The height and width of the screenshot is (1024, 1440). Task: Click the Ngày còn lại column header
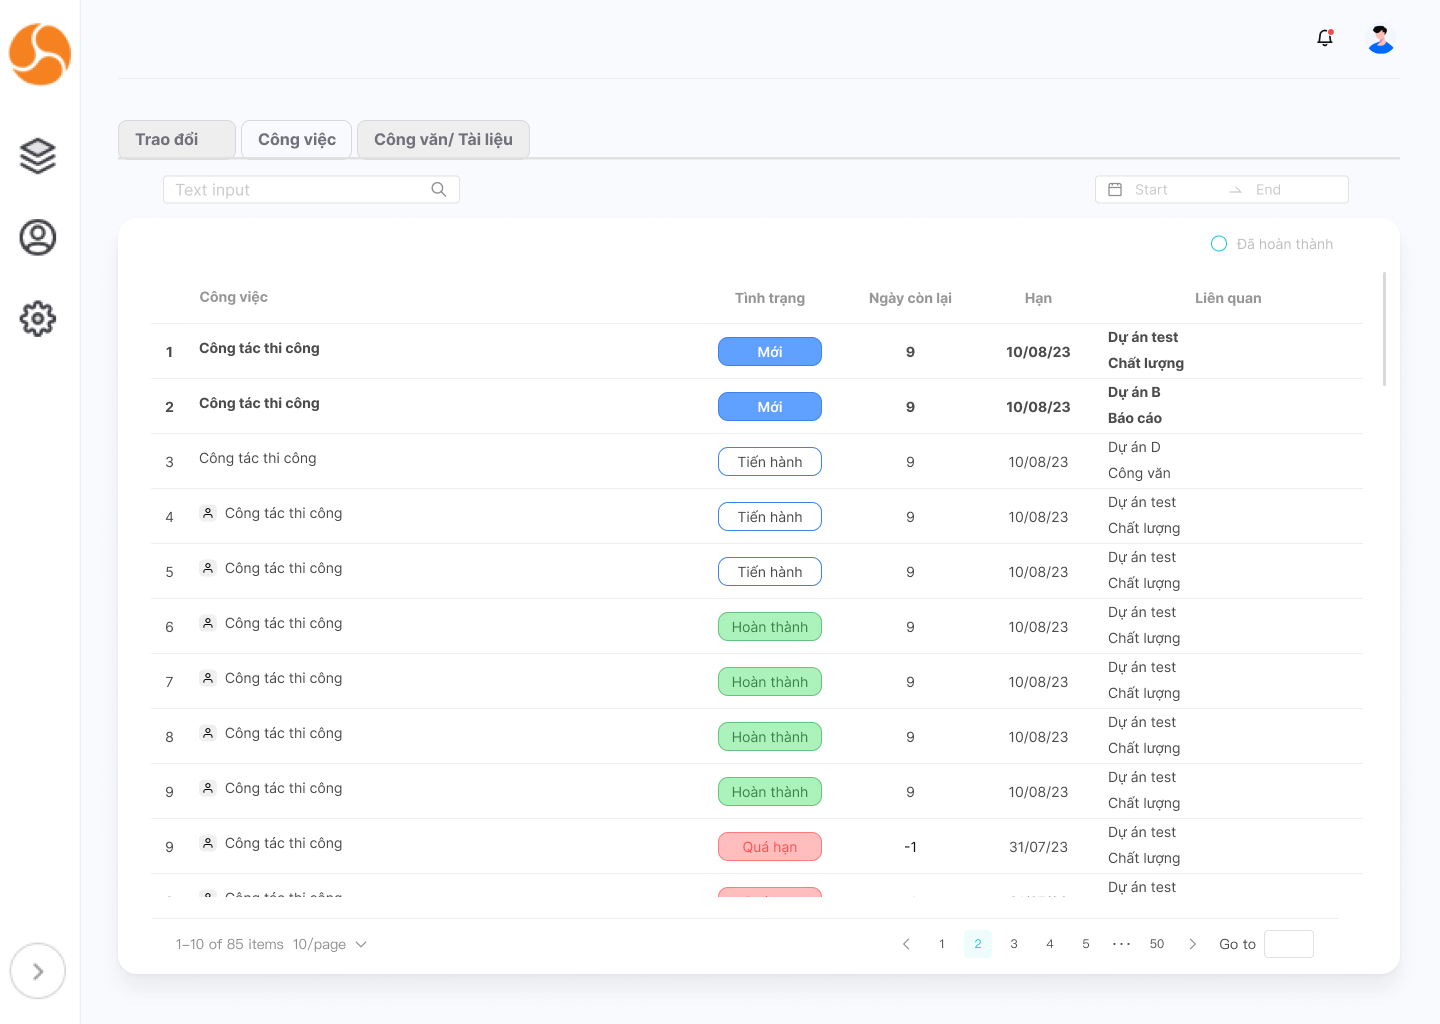910,298
